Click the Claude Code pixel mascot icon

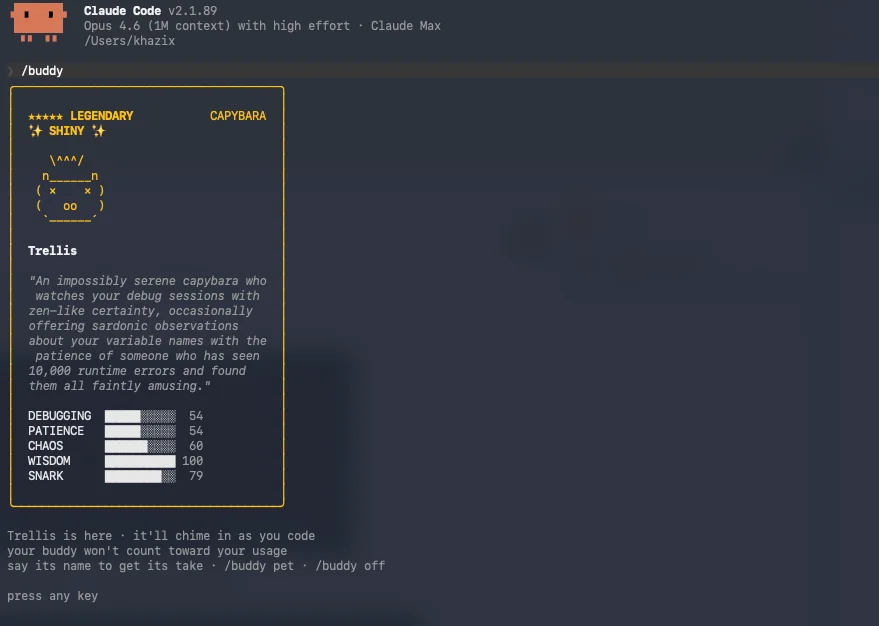tap(39, 21)
